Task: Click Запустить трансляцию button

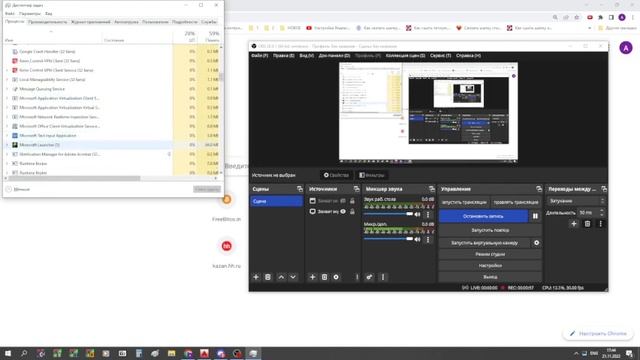Action: click(x=464, y=202)
